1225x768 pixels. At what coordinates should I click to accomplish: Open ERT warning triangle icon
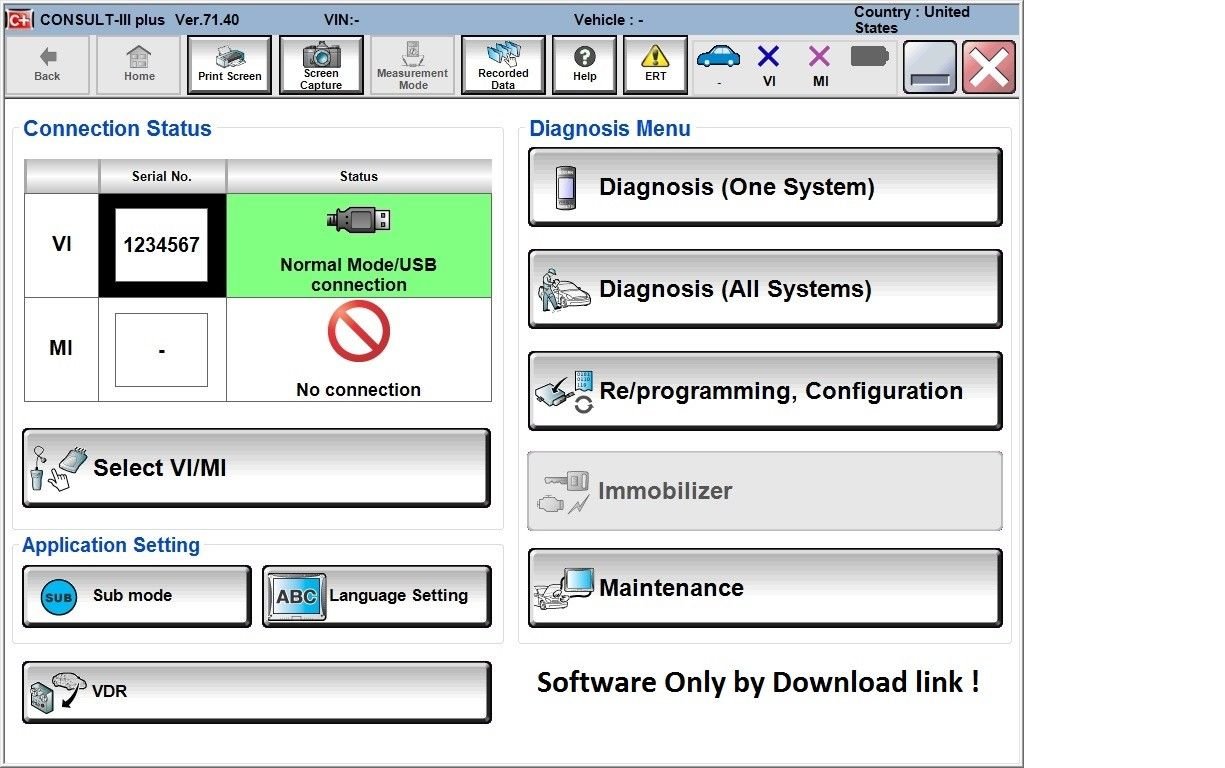(655, 65)
